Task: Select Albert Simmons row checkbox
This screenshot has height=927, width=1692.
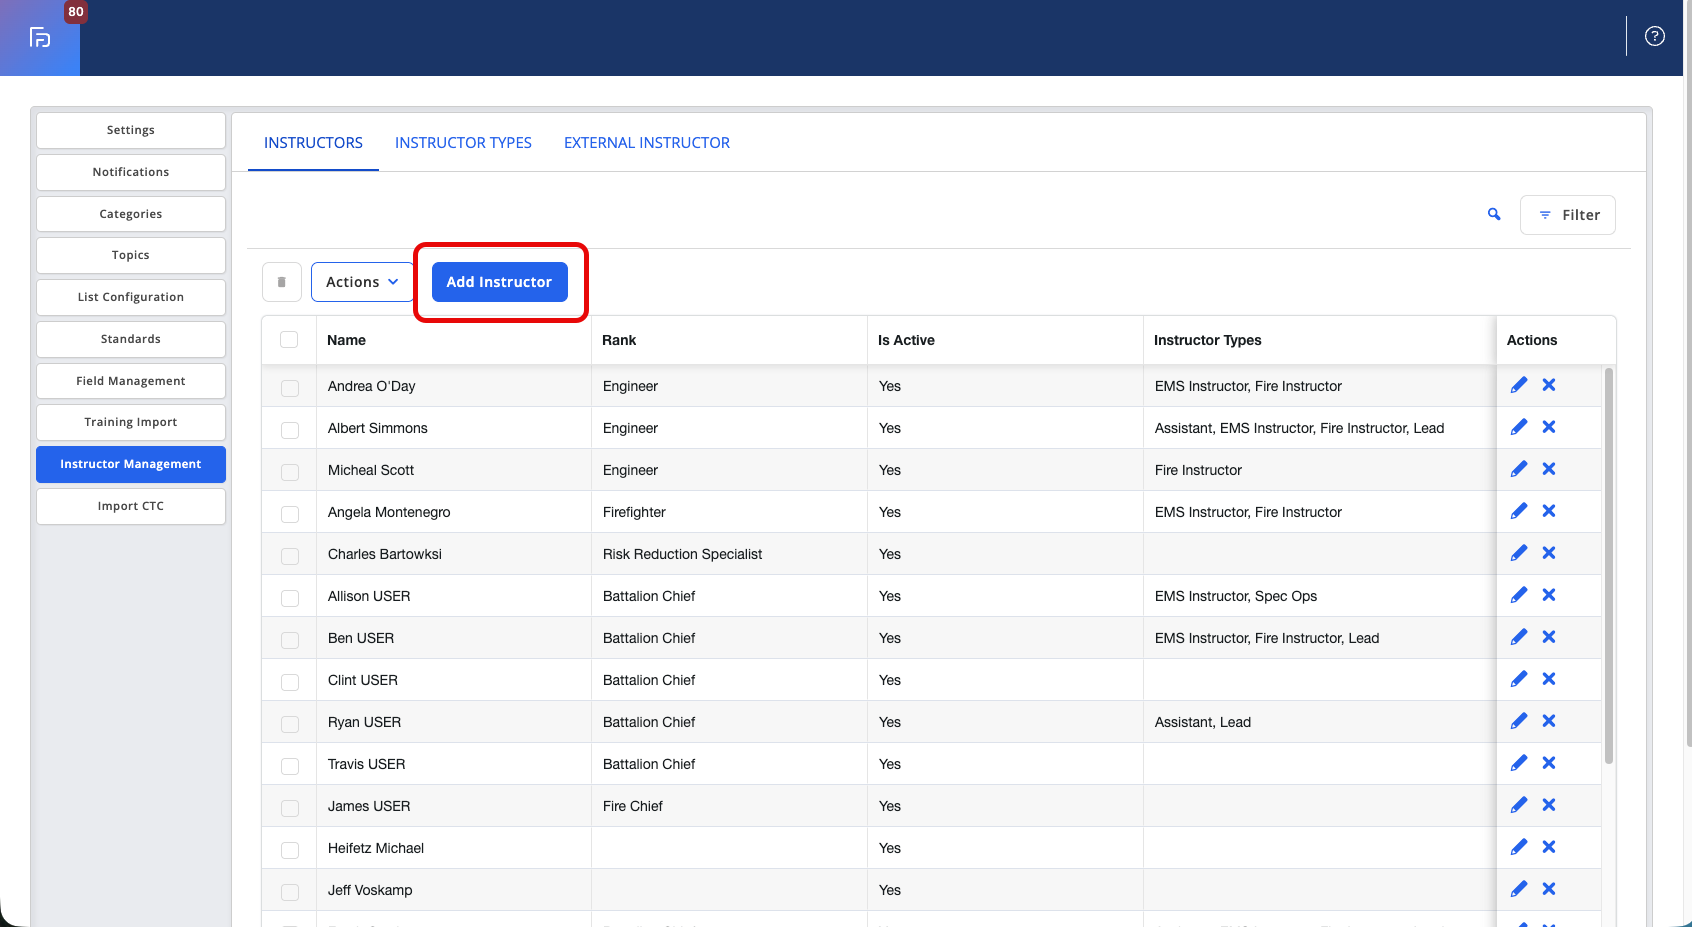Action: [290, 430]
